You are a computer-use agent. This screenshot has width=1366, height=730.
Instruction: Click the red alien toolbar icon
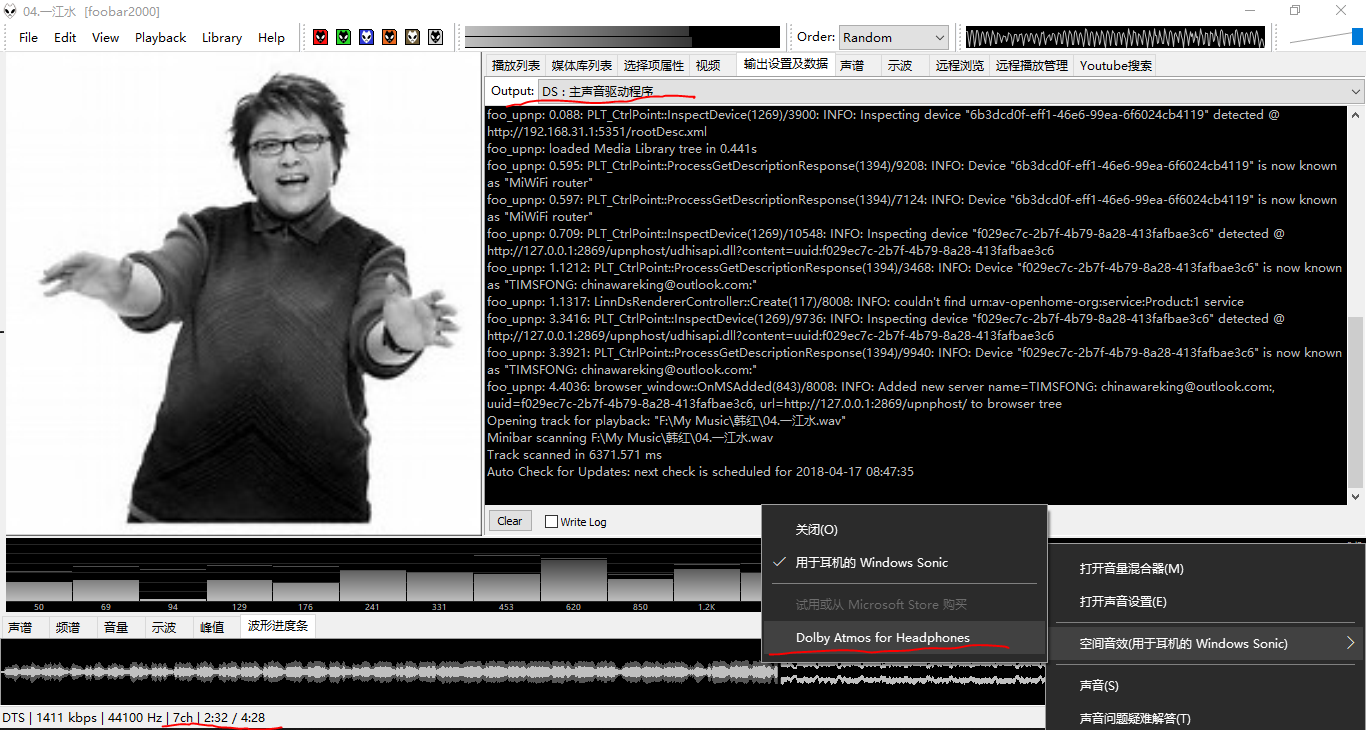320,37
